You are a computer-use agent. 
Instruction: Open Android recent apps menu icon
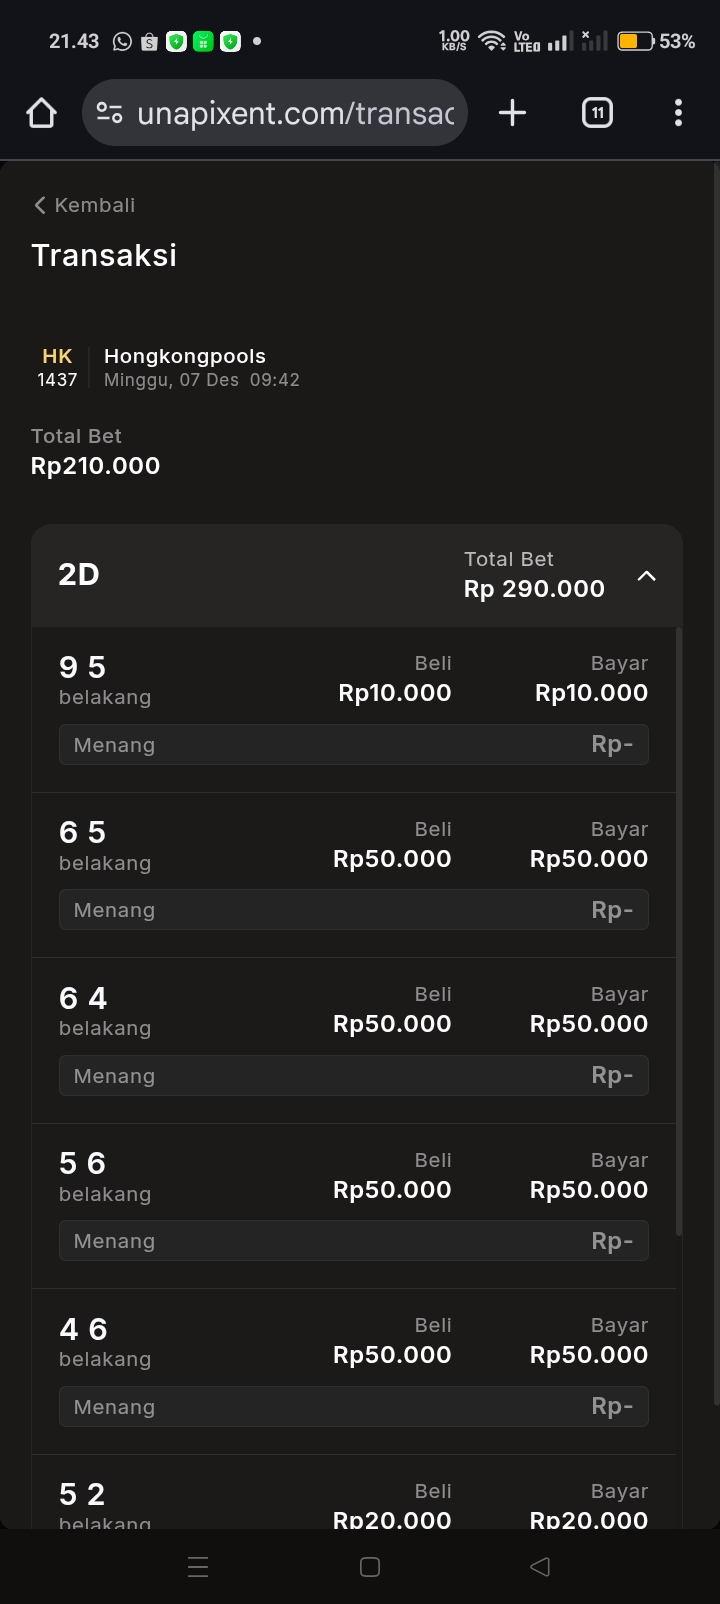(x=198, y=1567)
